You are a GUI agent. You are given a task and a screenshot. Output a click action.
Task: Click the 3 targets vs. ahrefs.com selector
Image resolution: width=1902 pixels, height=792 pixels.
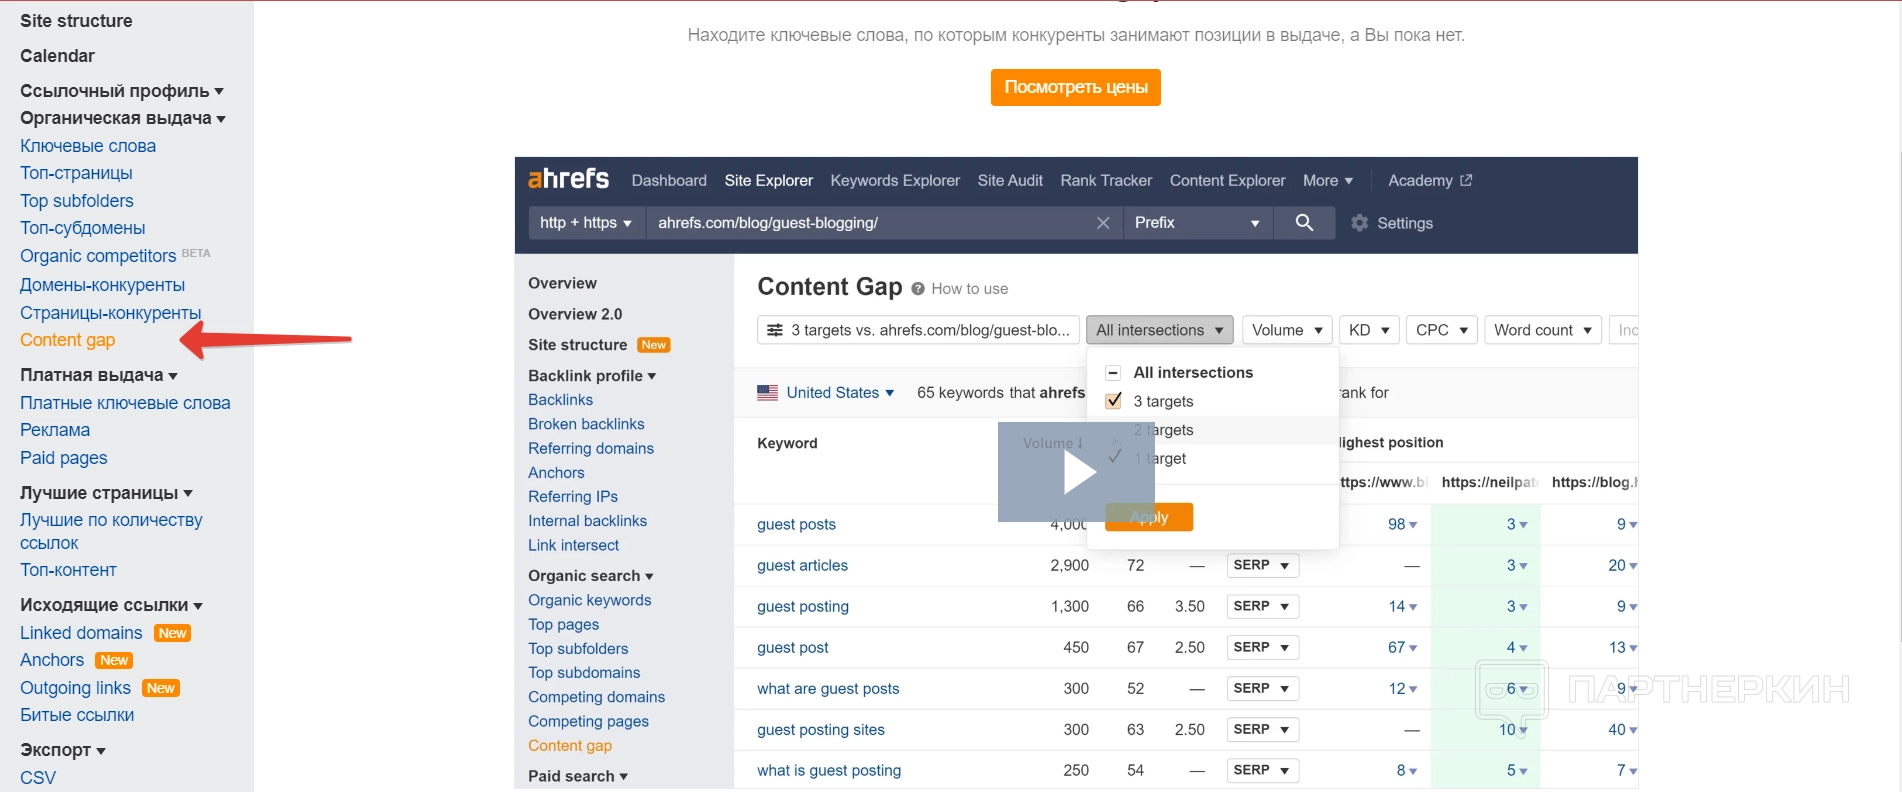[919, 330]
